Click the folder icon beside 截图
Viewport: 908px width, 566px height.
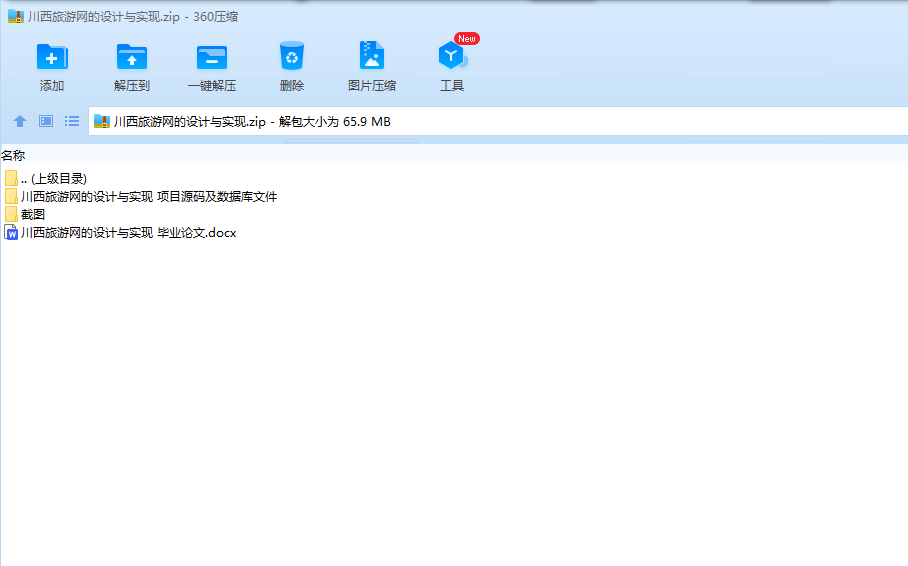(x=11, y=214)
